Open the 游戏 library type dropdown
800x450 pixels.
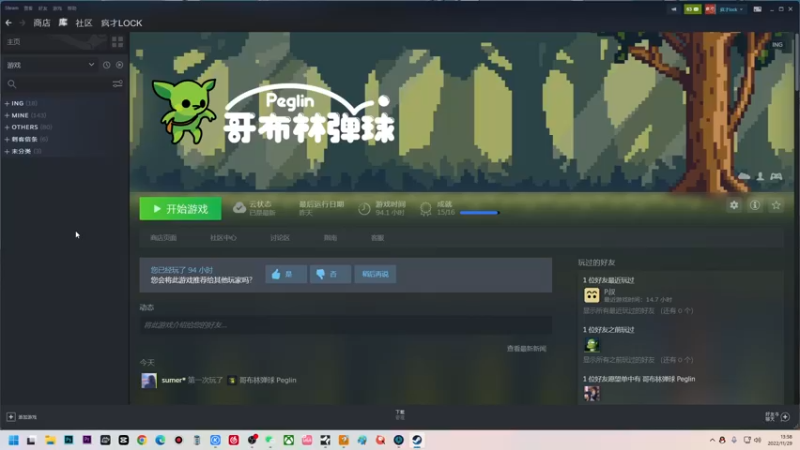(x=50, y=65)
